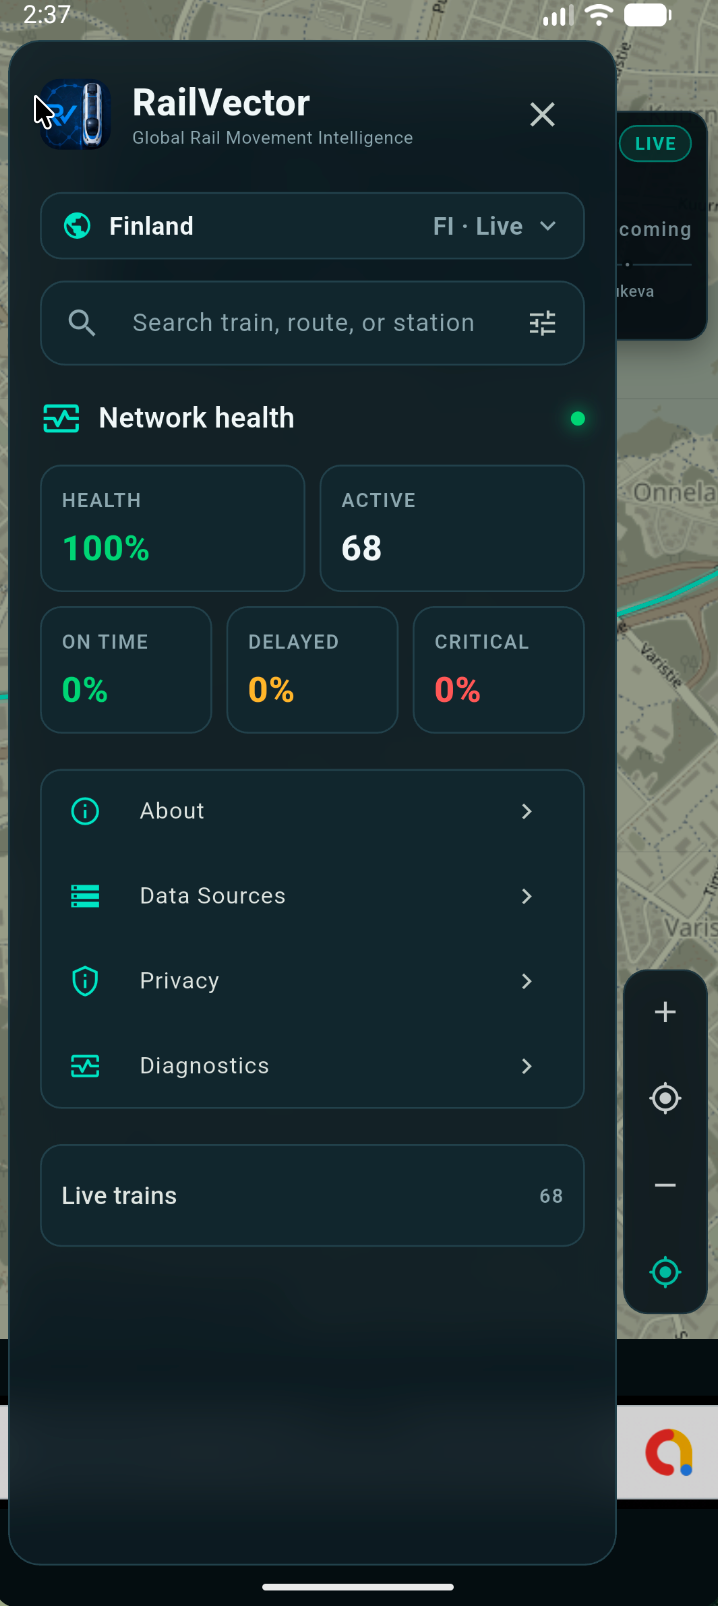Click the RailVector app logo
The height and width of the screenshot is (1606, 718).
point(74,115)
